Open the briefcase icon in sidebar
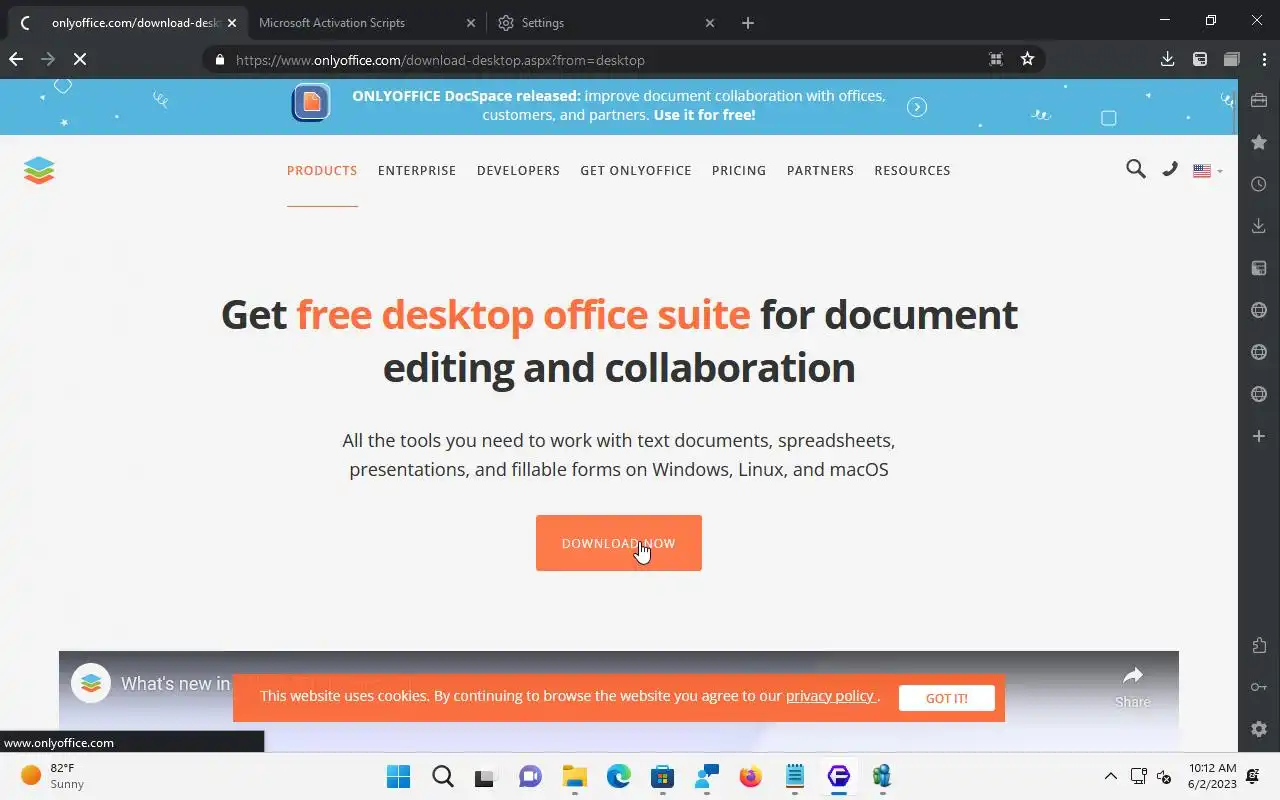1280x800 pixels. [x=1259, y=100]
